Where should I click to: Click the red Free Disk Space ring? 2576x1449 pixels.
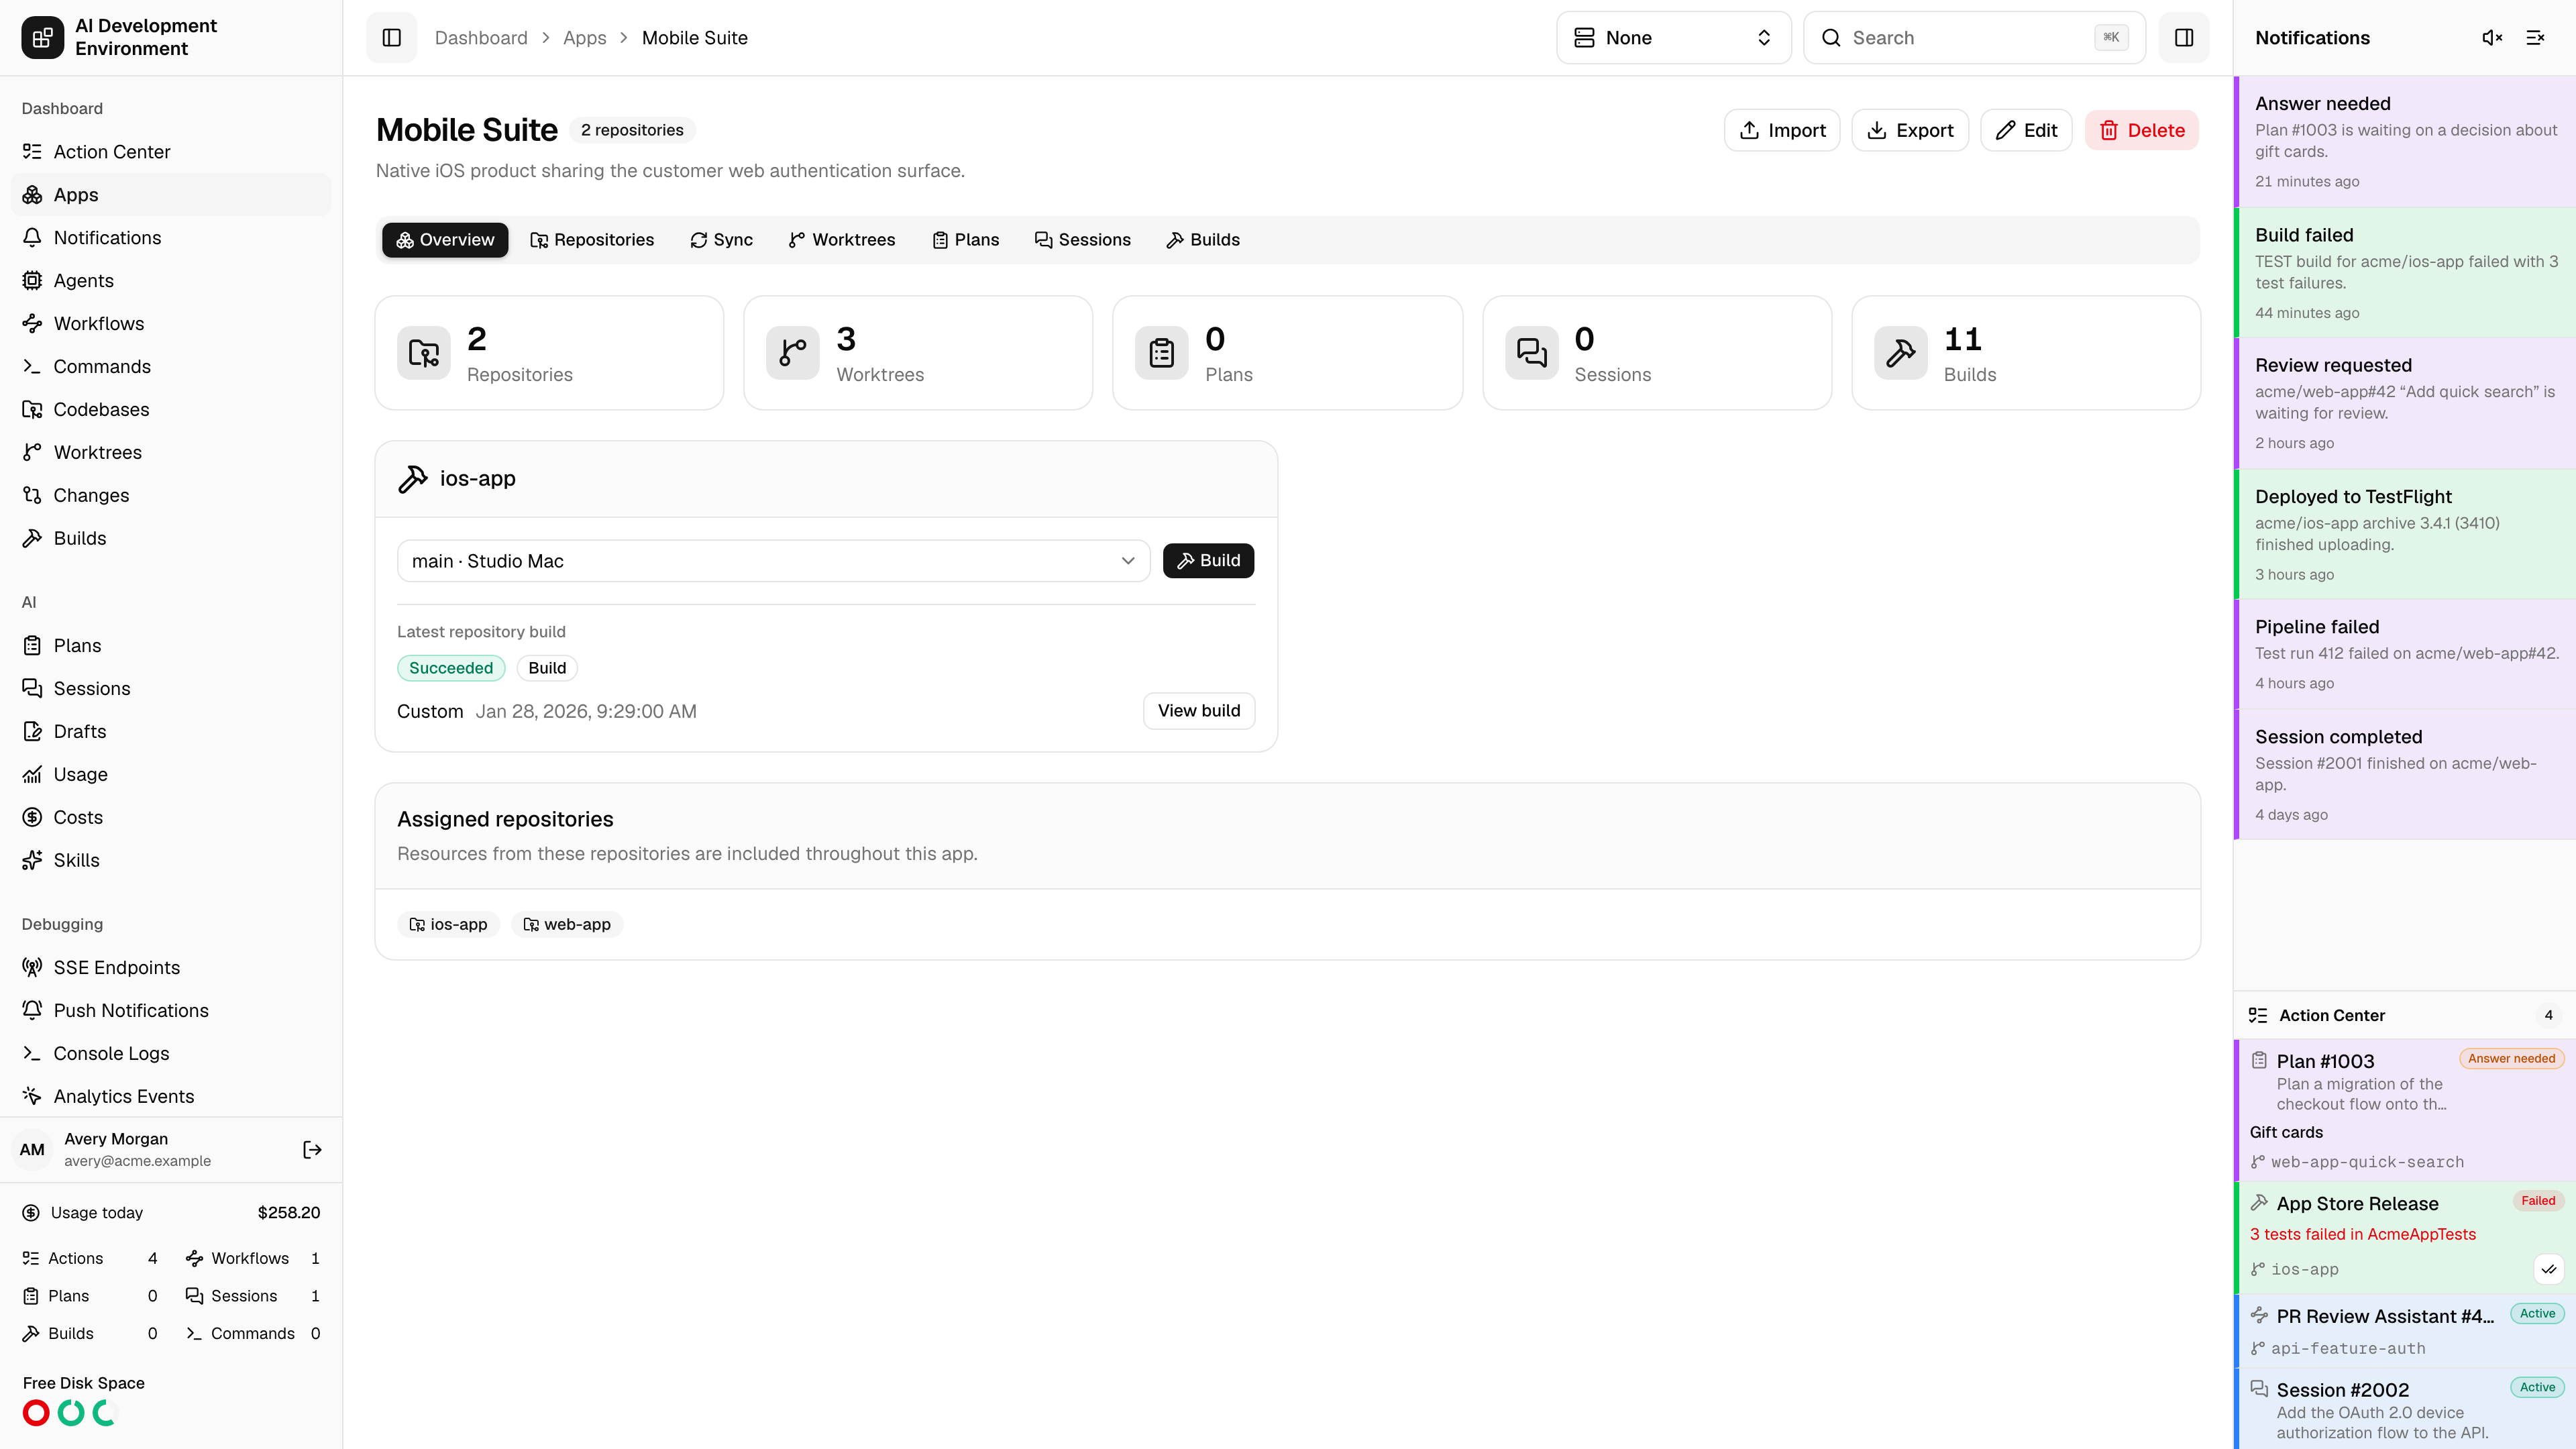point(36,1413)
